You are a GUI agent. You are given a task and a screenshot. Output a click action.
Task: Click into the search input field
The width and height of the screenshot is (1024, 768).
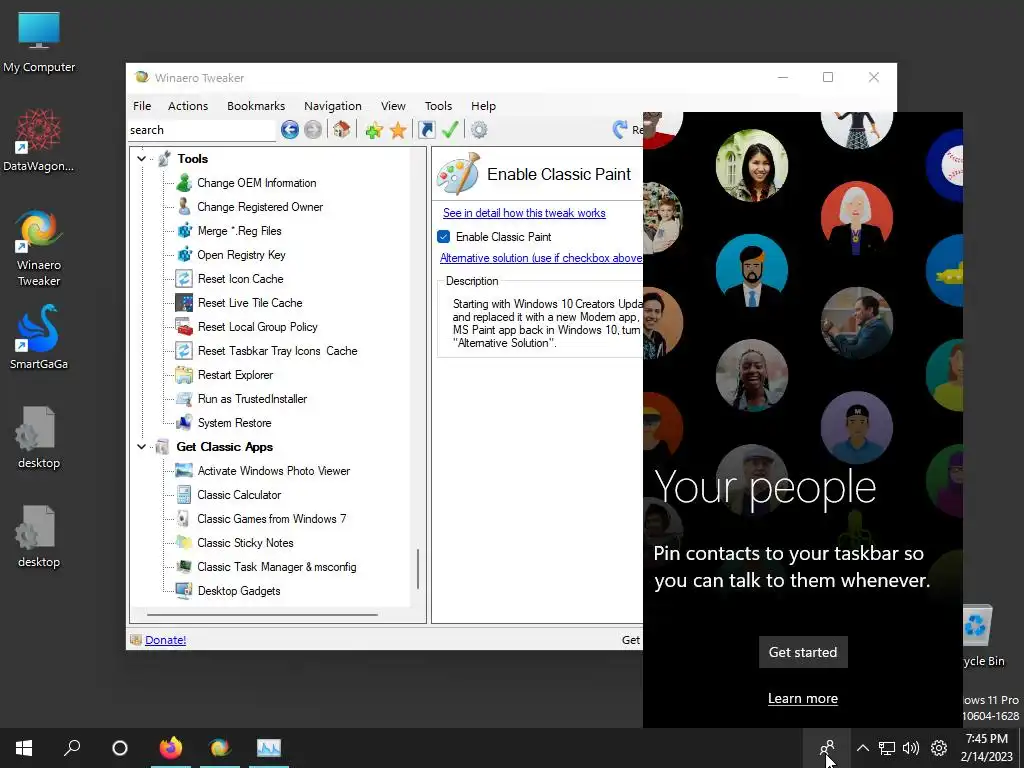click(x=201, y=130)
